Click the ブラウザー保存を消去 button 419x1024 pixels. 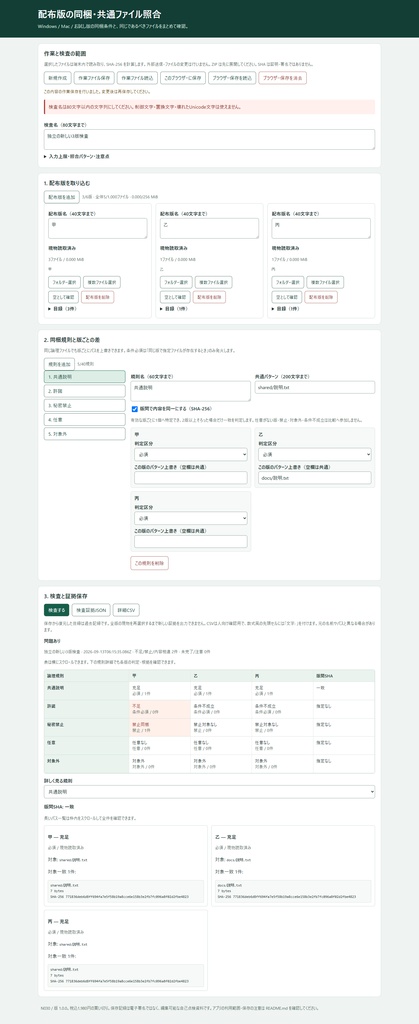click(x=283, y=77)
